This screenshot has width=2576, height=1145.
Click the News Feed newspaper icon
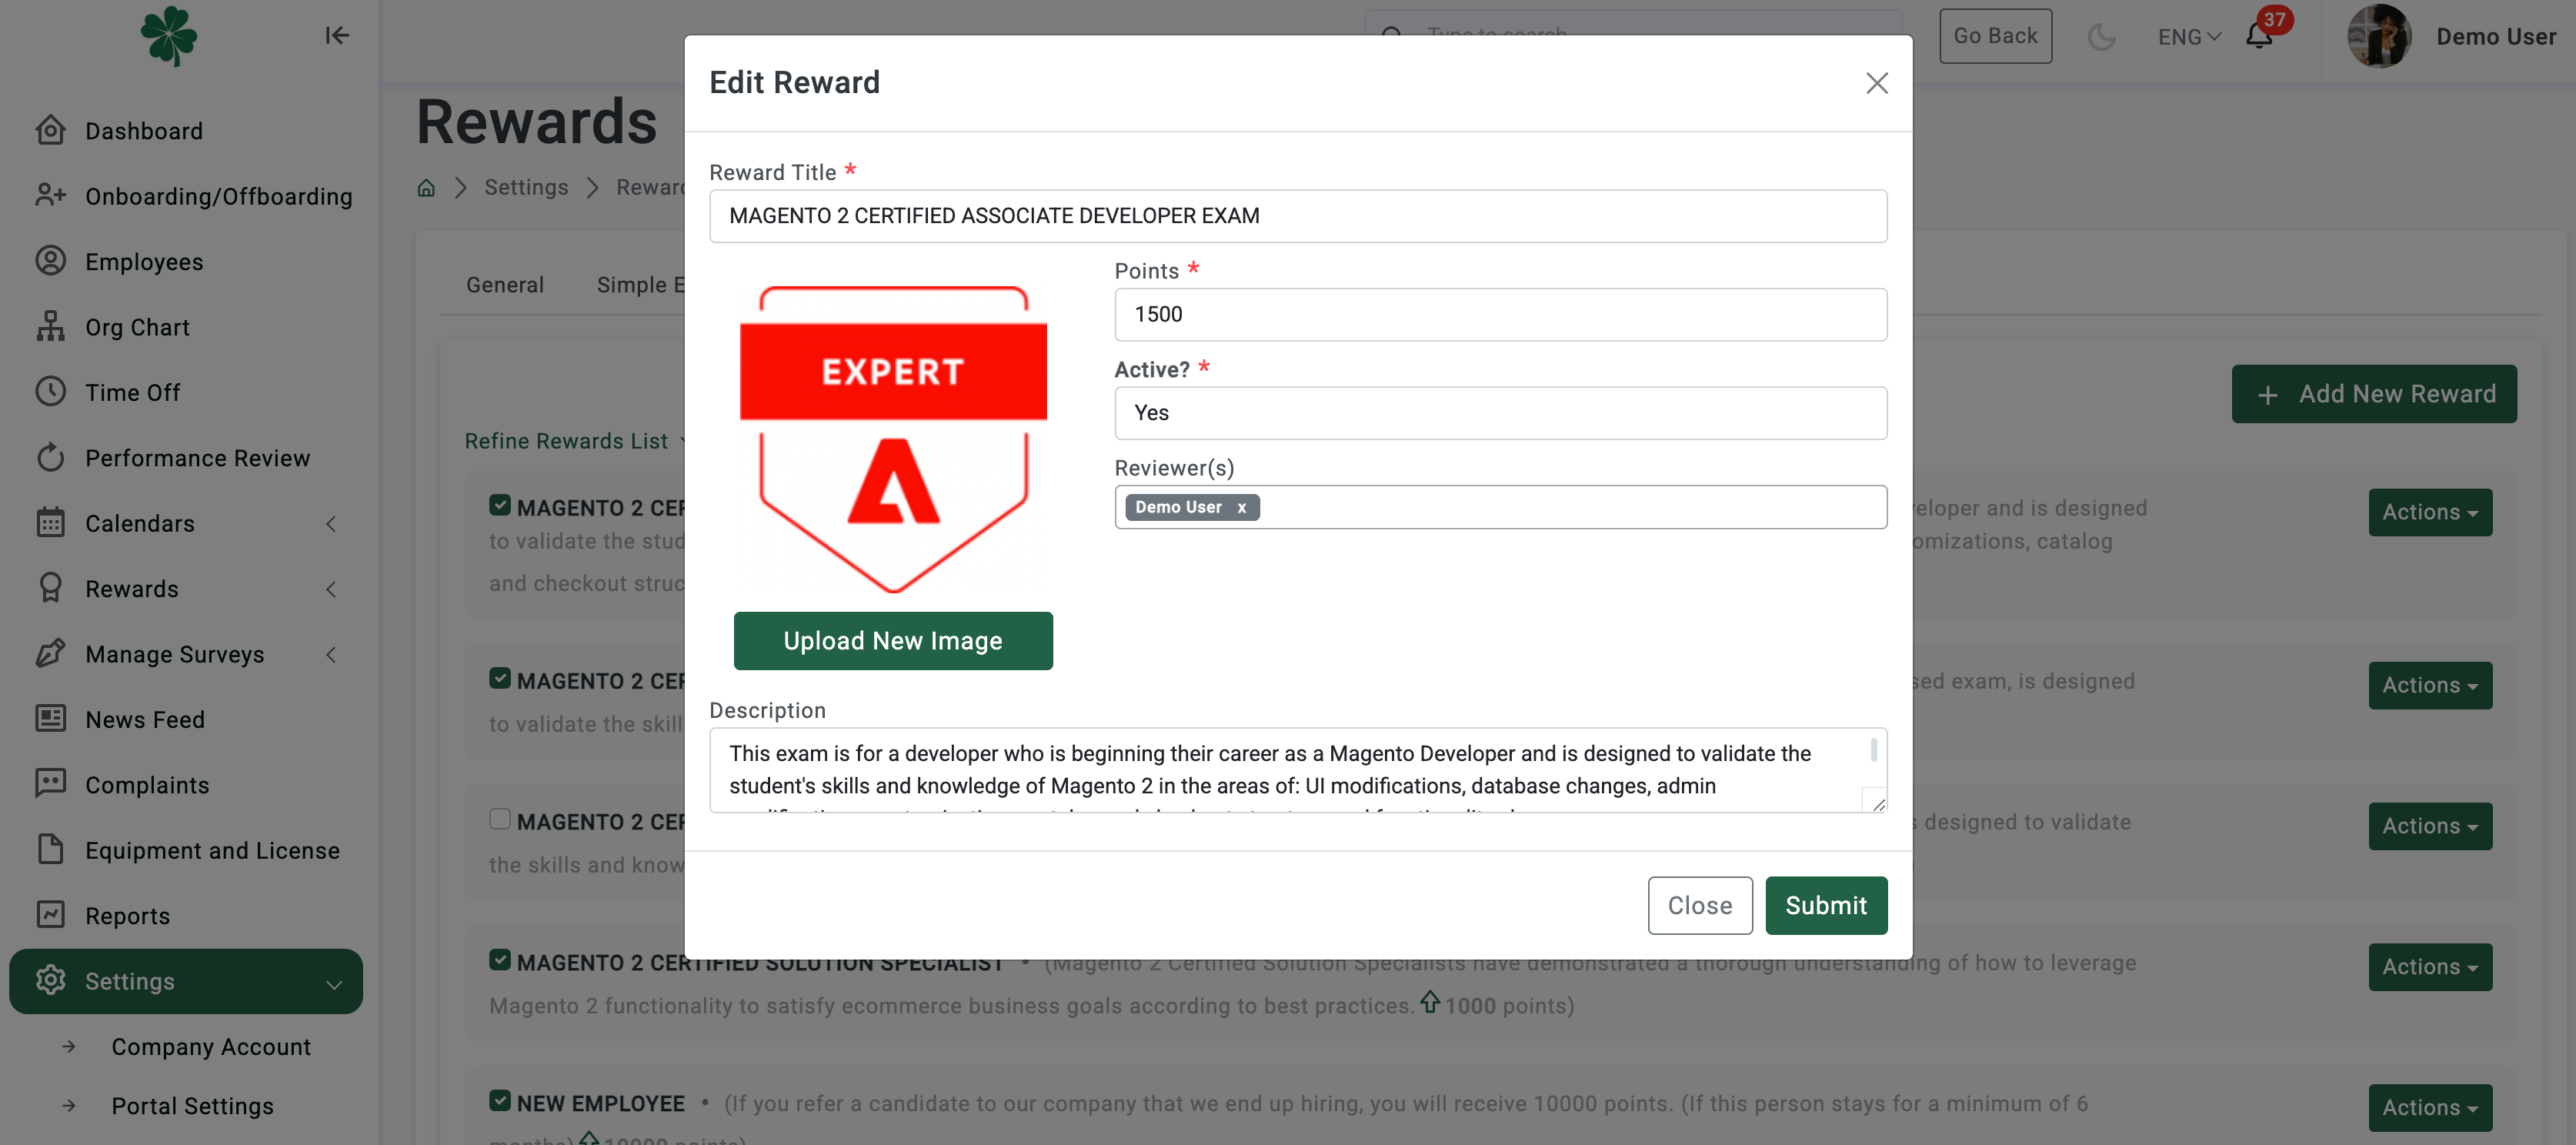50,719
